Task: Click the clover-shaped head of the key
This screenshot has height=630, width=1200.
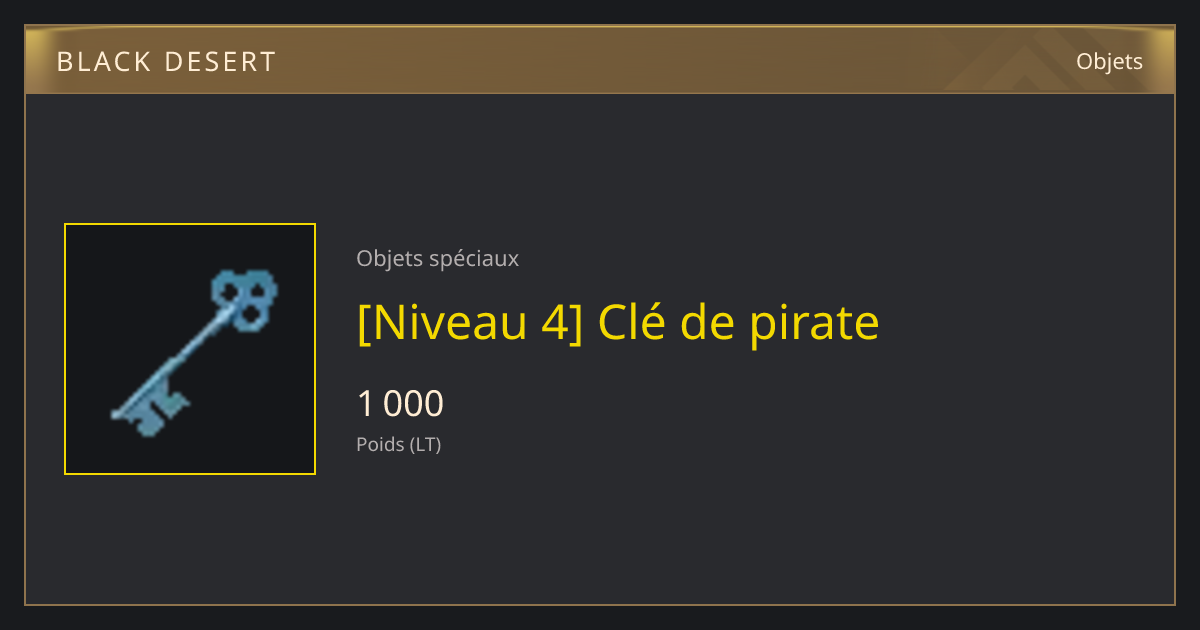Action: pyautogui.click(x=245, y=299)
